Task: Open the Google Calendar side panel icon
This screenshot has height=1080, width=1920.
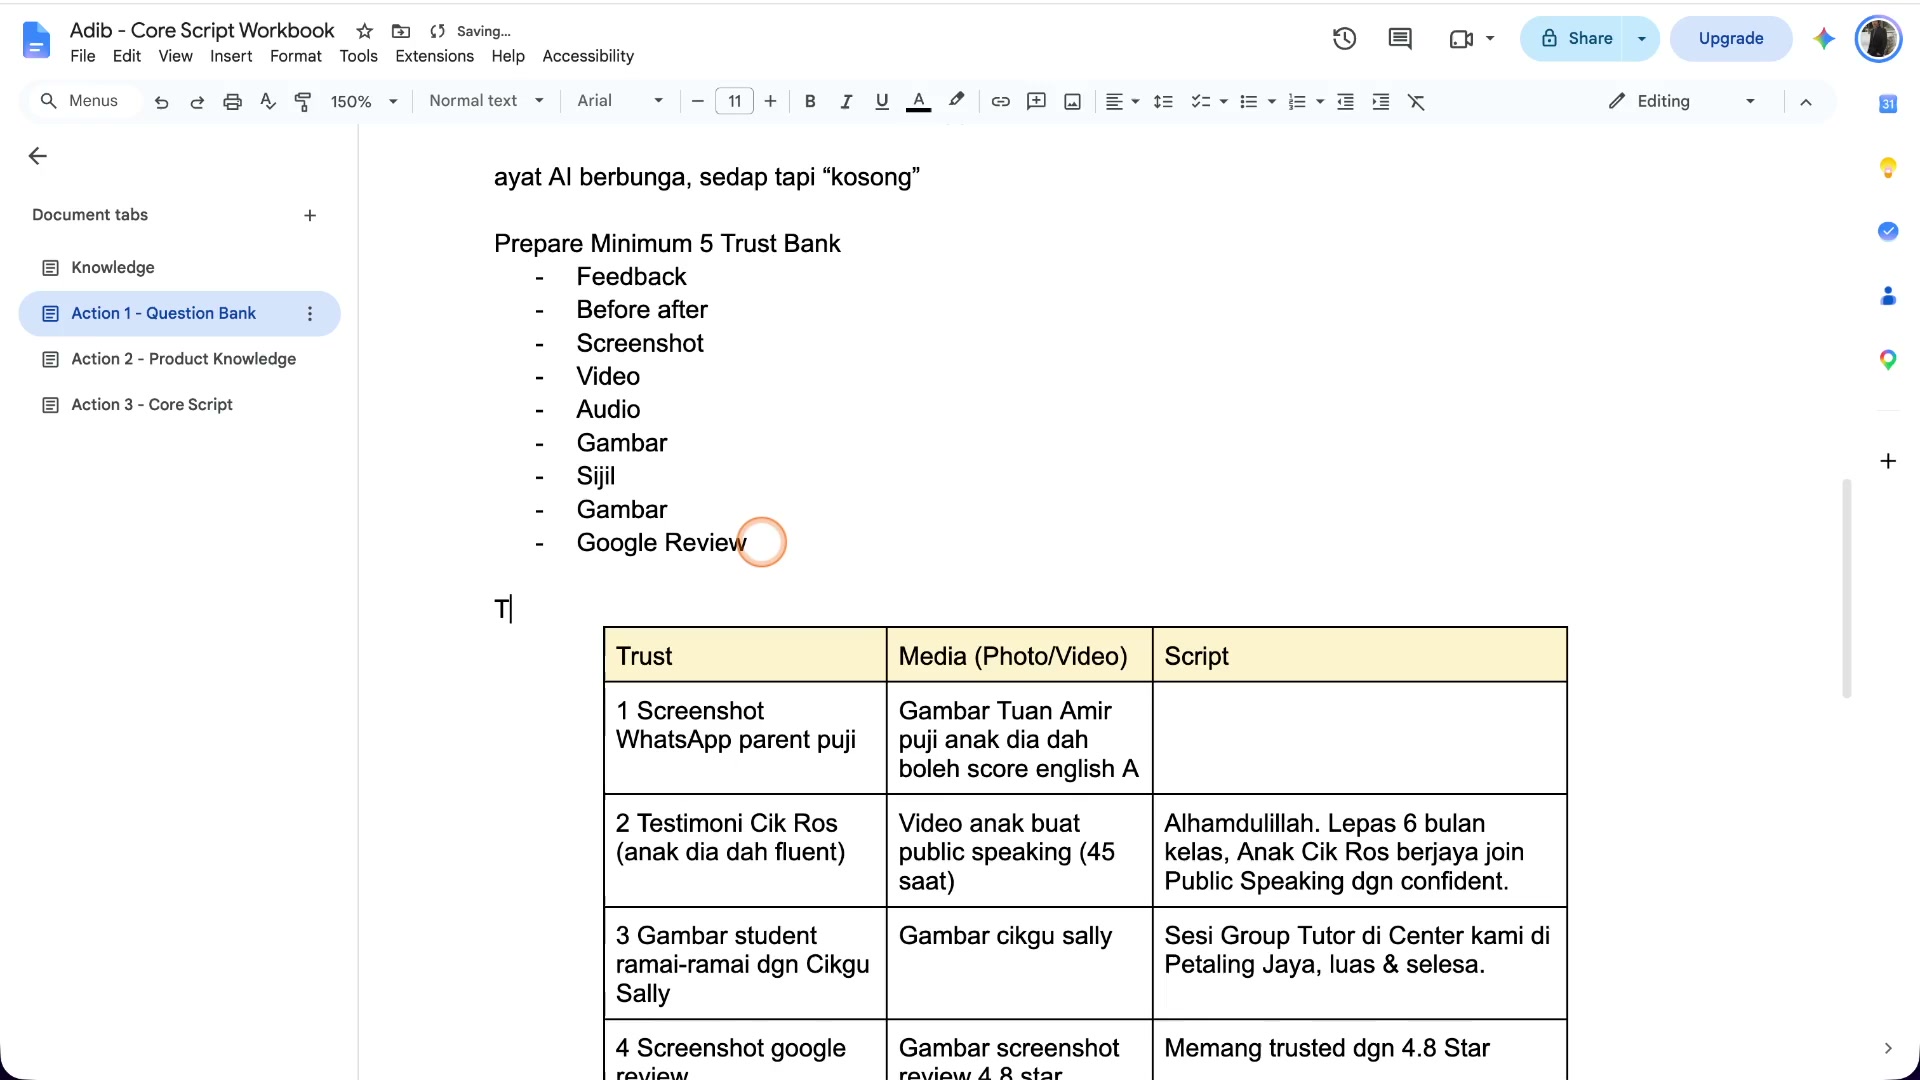Action: (x=1888, y=103)
